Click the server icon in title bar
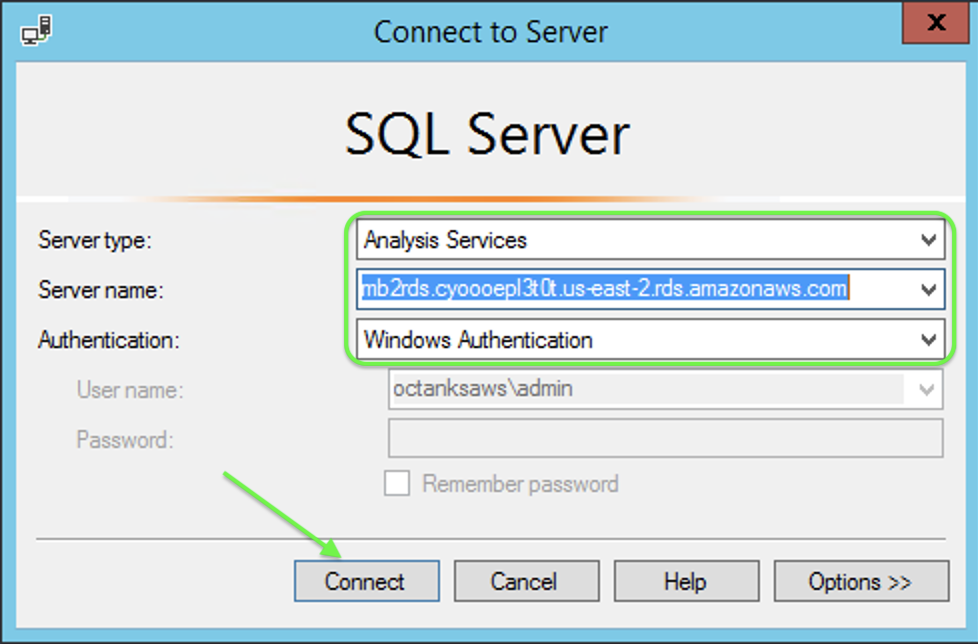 (x=36, y=30)
